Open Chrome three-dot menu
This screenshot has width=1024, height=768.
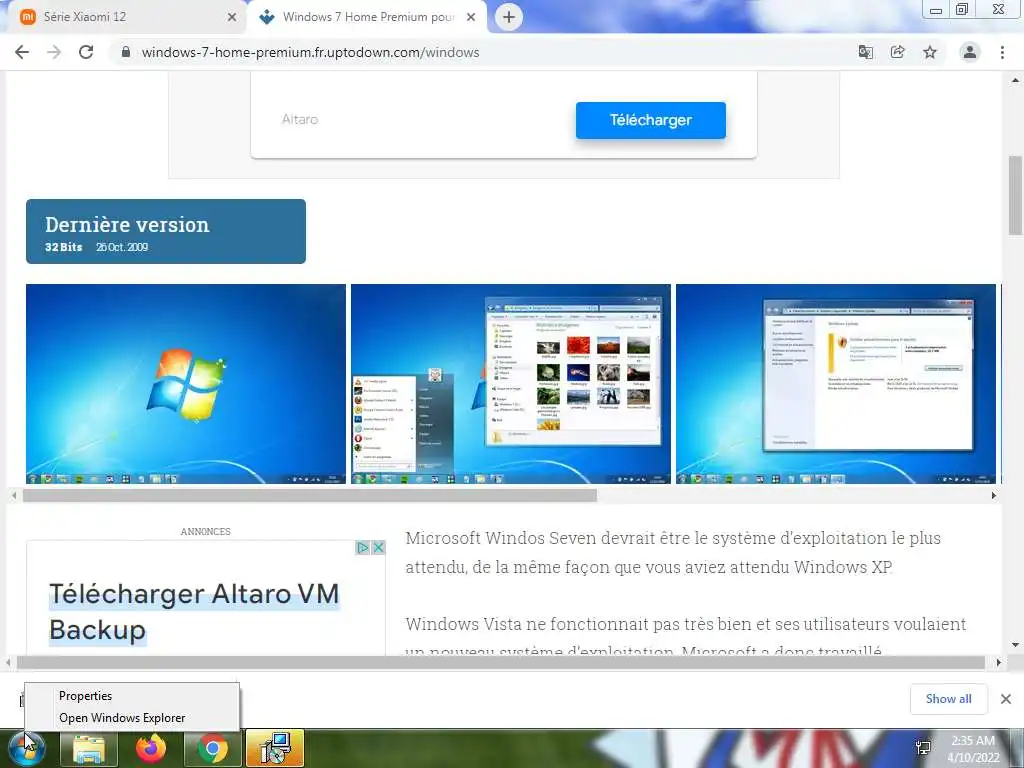coord(1002,52)
